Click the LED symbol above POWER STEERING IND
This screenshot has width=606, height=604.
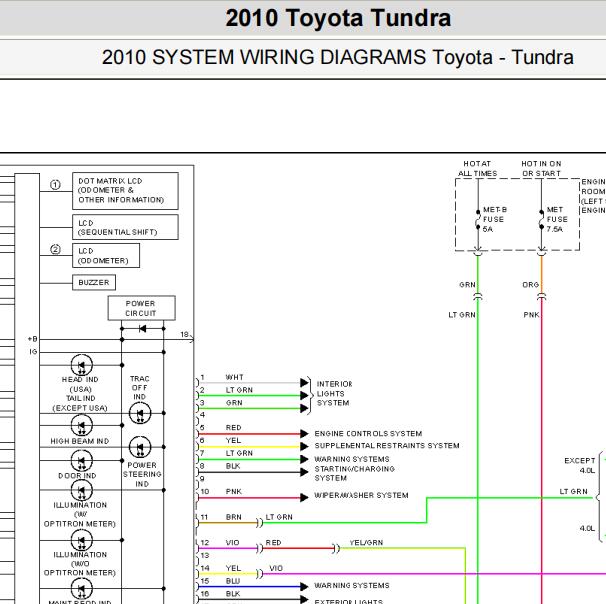click(x=140, y=447)
